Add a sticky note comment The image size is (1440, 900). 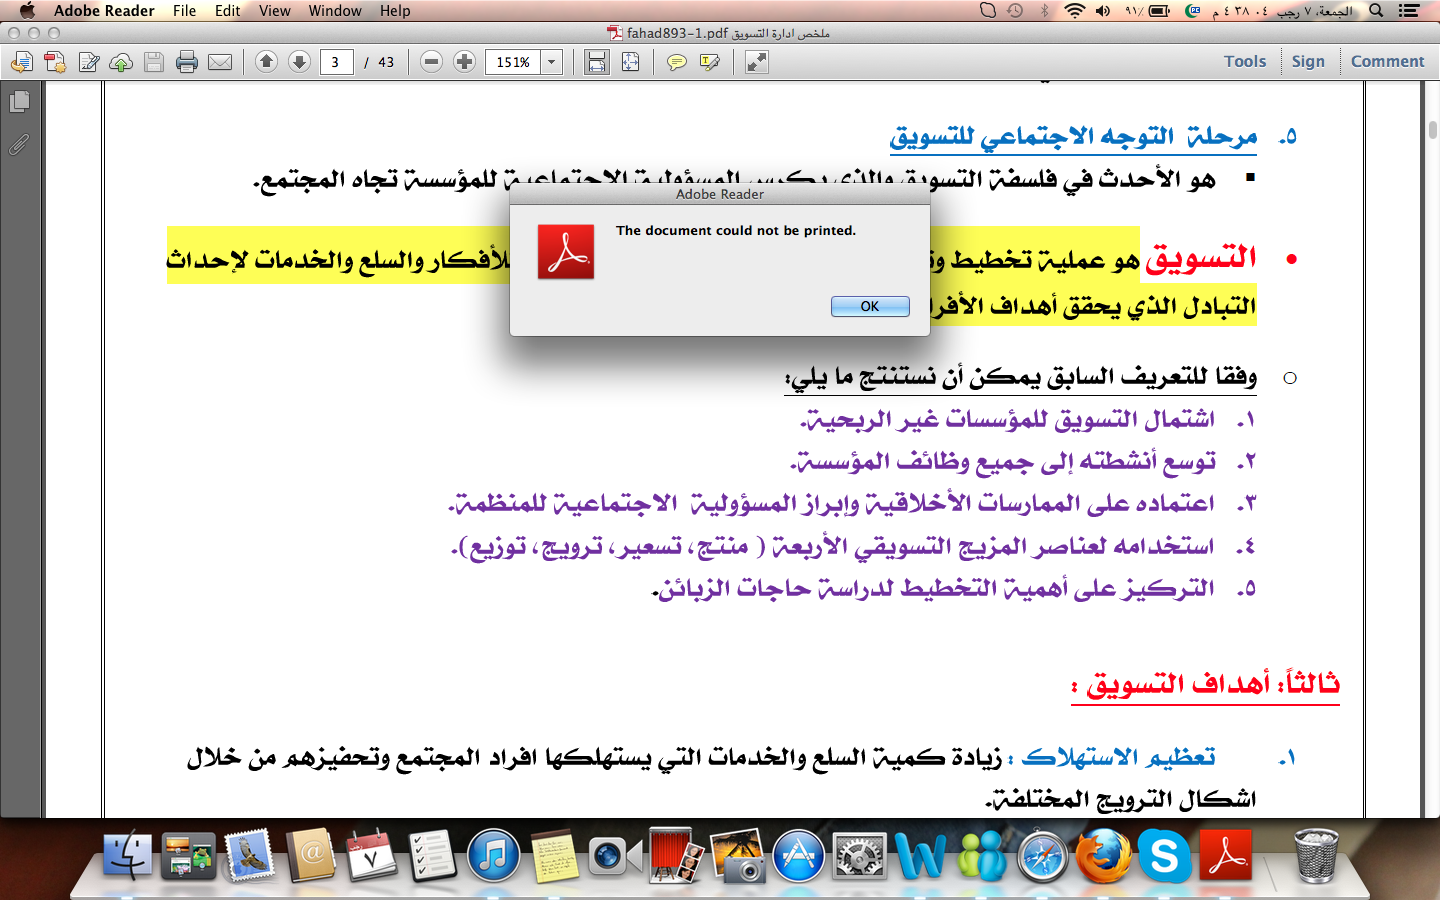click(677, 62)
